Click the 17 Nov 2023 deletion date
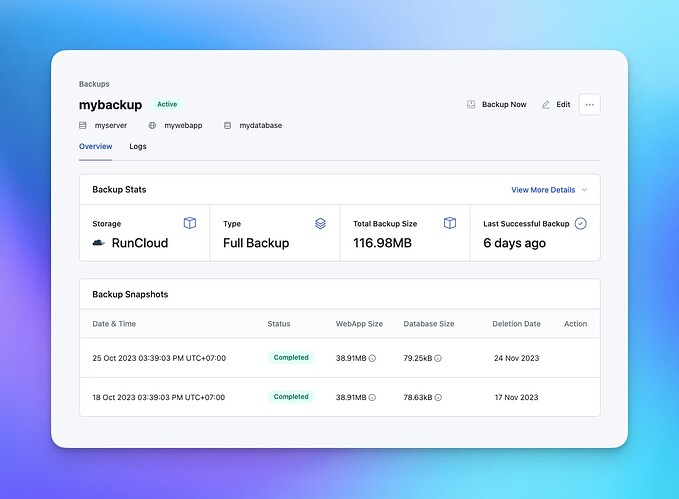This screenshot has height=499, width=679. [x=517, y=397]
